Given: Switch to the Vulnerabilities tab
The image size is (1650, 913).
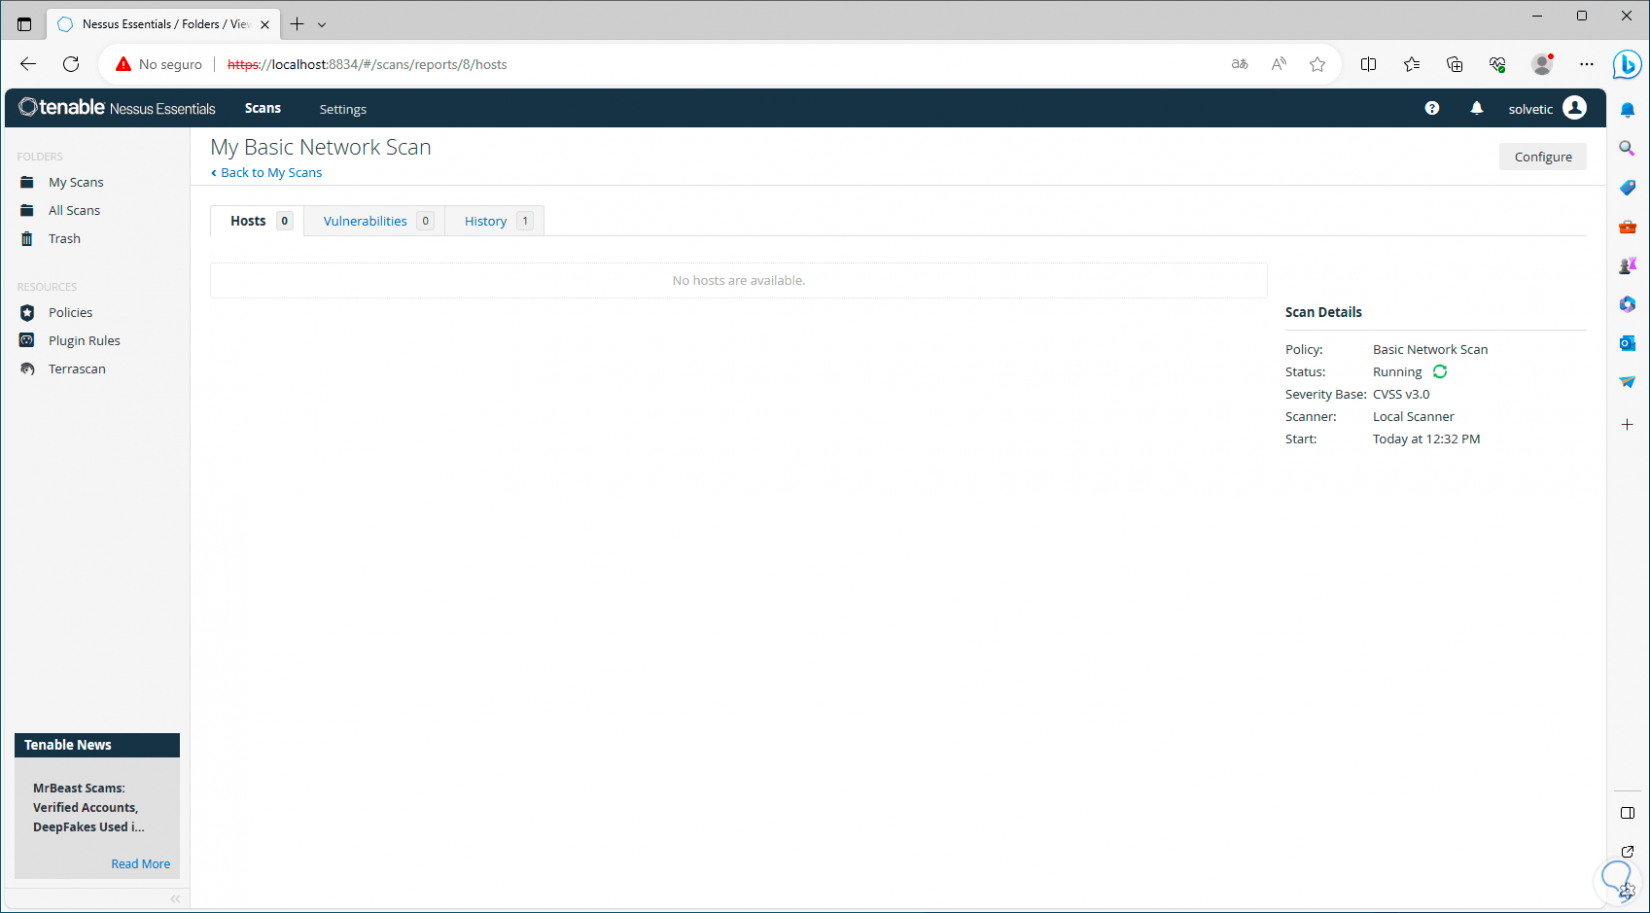Looking at the screenshot, I should [x=375, y=221].
